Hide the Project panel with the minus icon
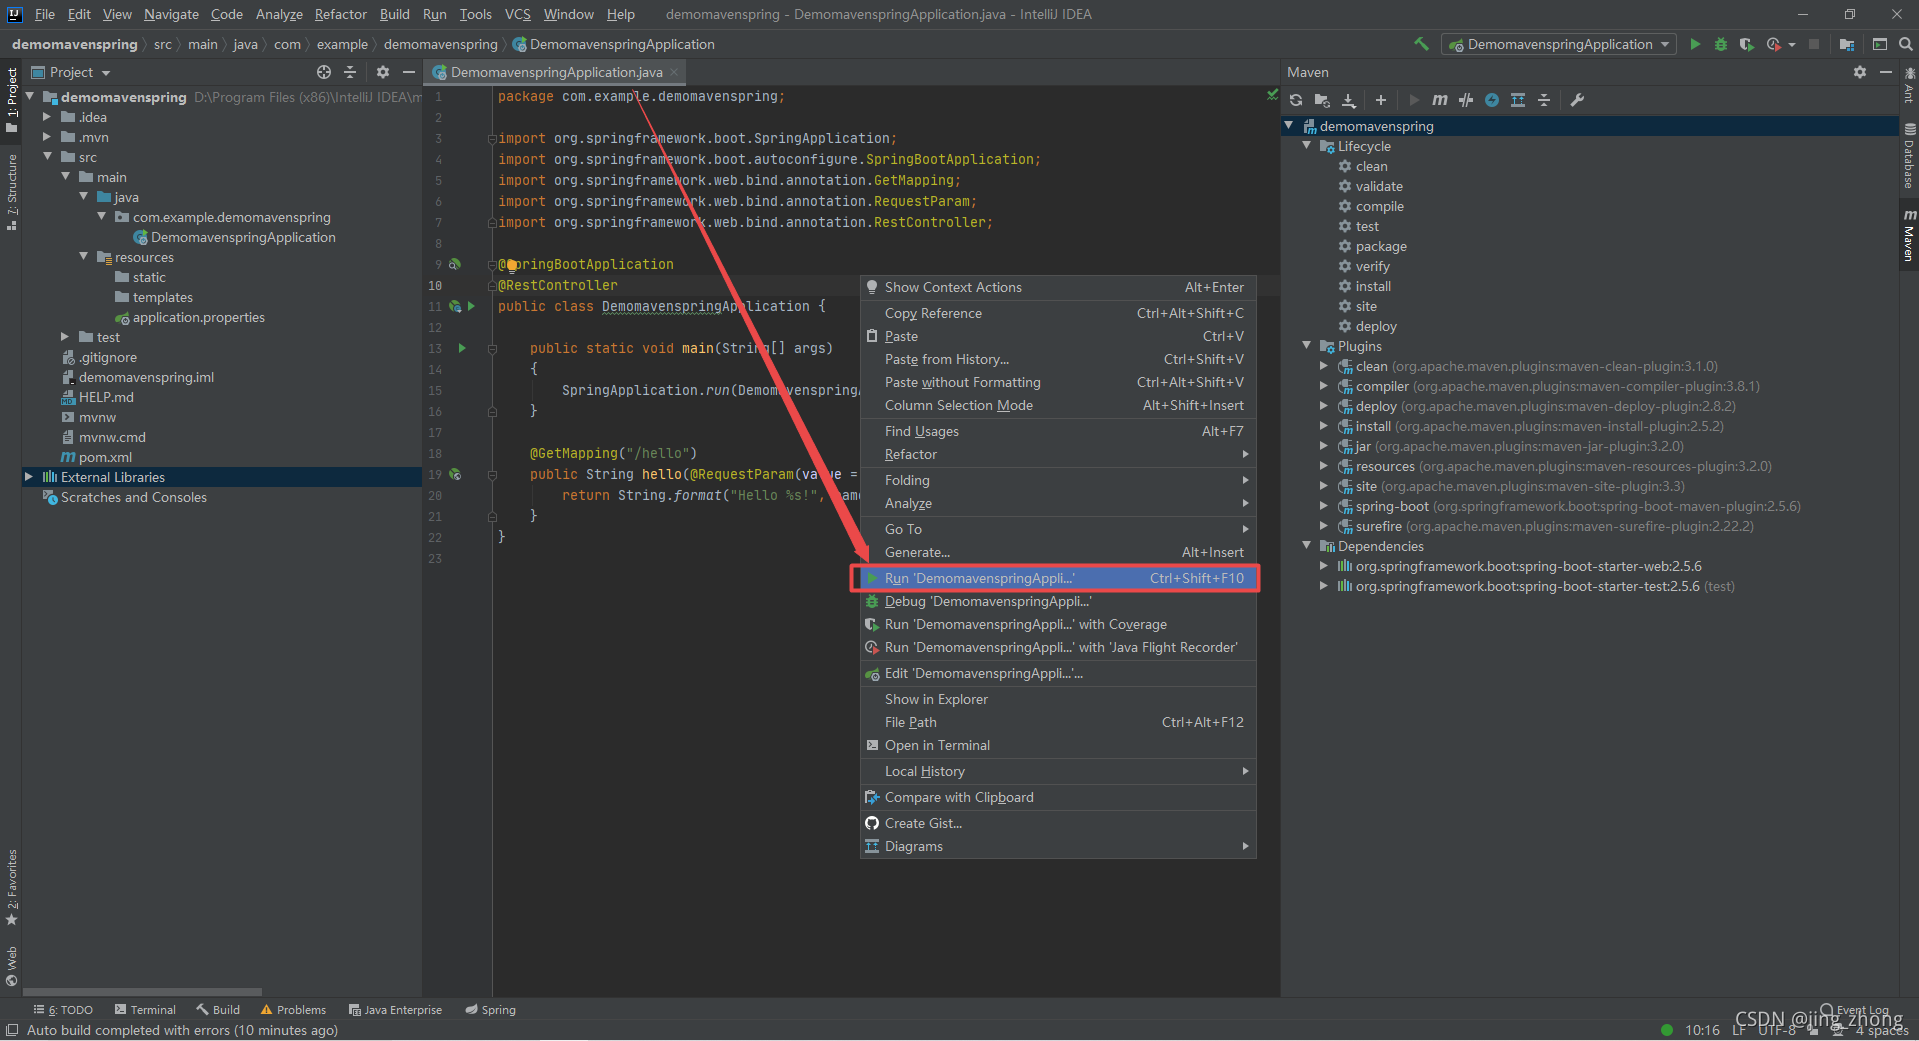Viewport: 1919px width, 1041px height. click(409, 72)
